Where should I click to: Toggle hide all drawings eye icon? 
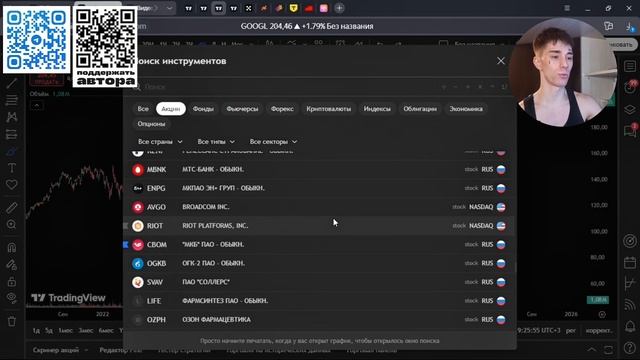11,298
